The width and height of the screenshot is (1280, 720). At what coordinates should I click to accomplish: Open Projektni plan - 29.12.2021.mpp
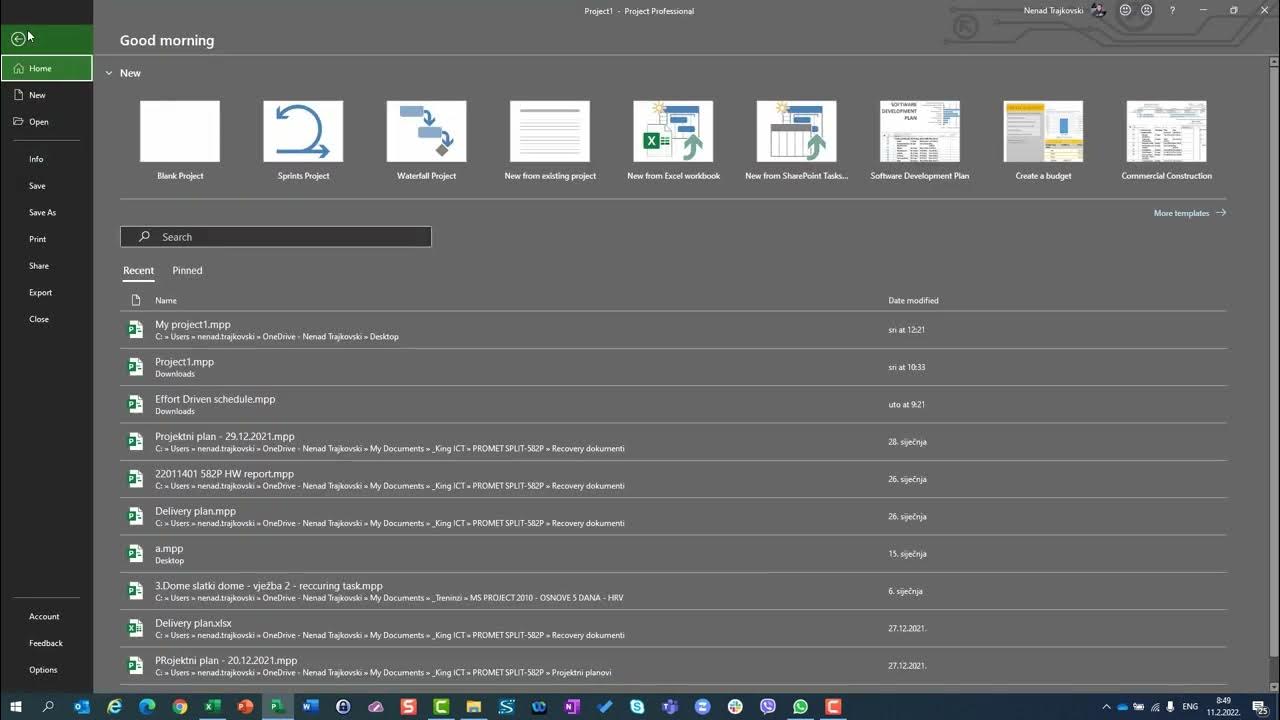673,442
